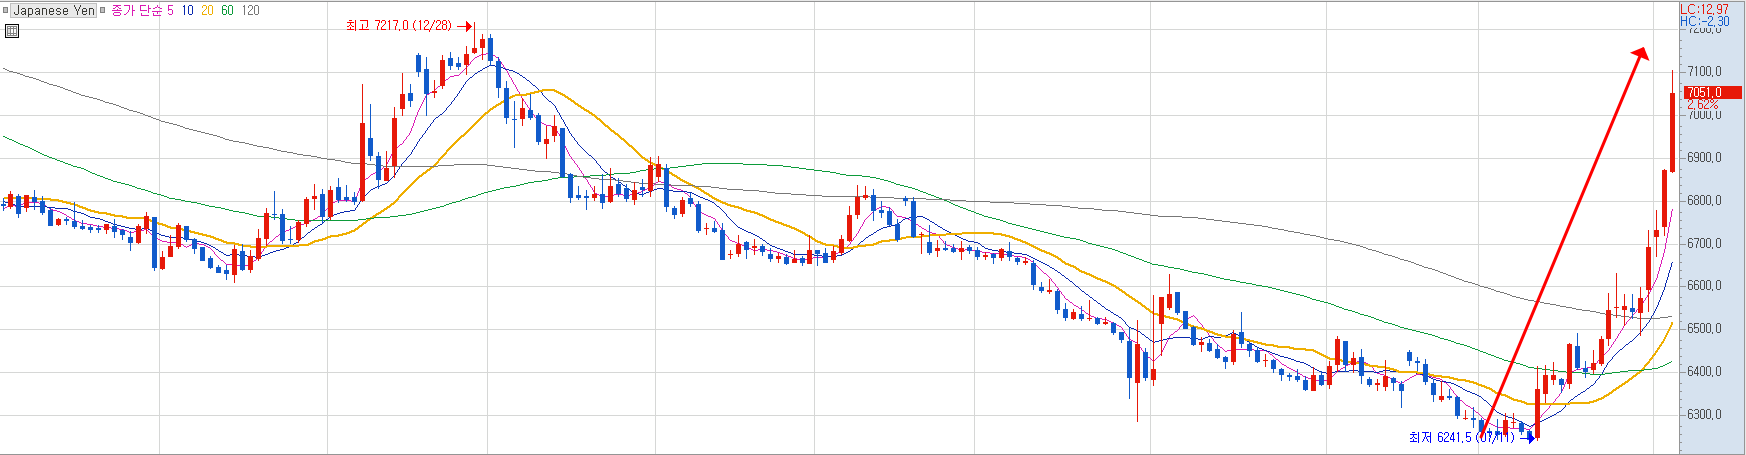The image size is (1746, 455).
Task: Click the 최저 6241.5 (07/11) low label
Action: 1461,438
